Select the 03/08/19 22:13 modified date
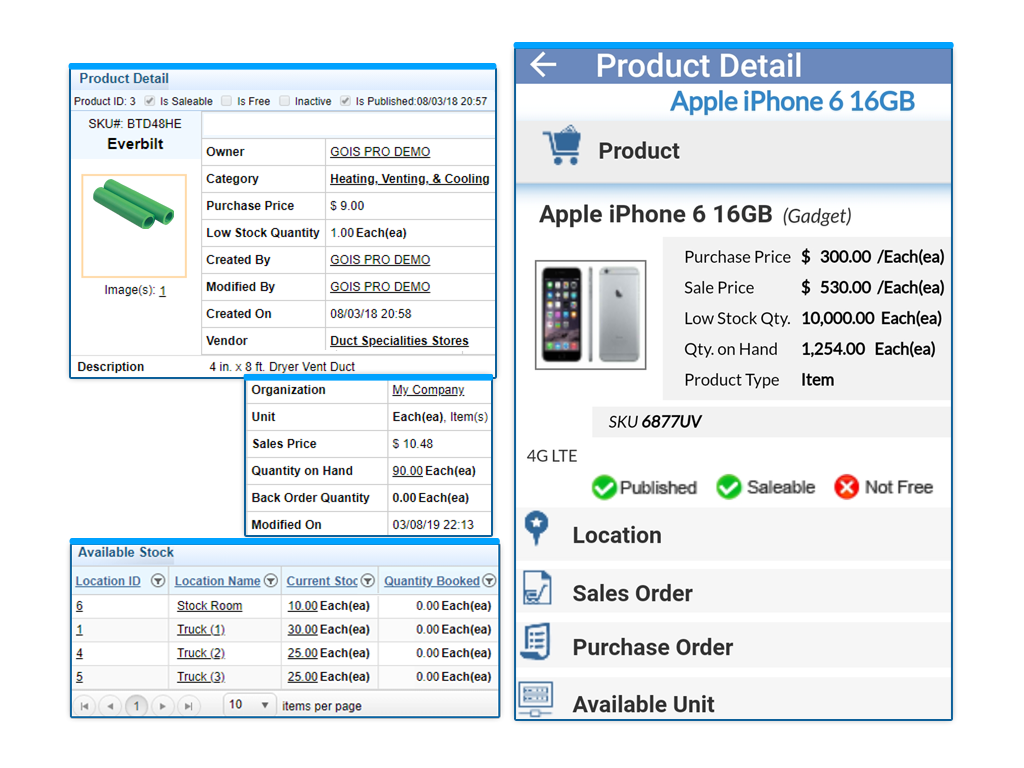The image size is (1024, 768). point(433,524)
